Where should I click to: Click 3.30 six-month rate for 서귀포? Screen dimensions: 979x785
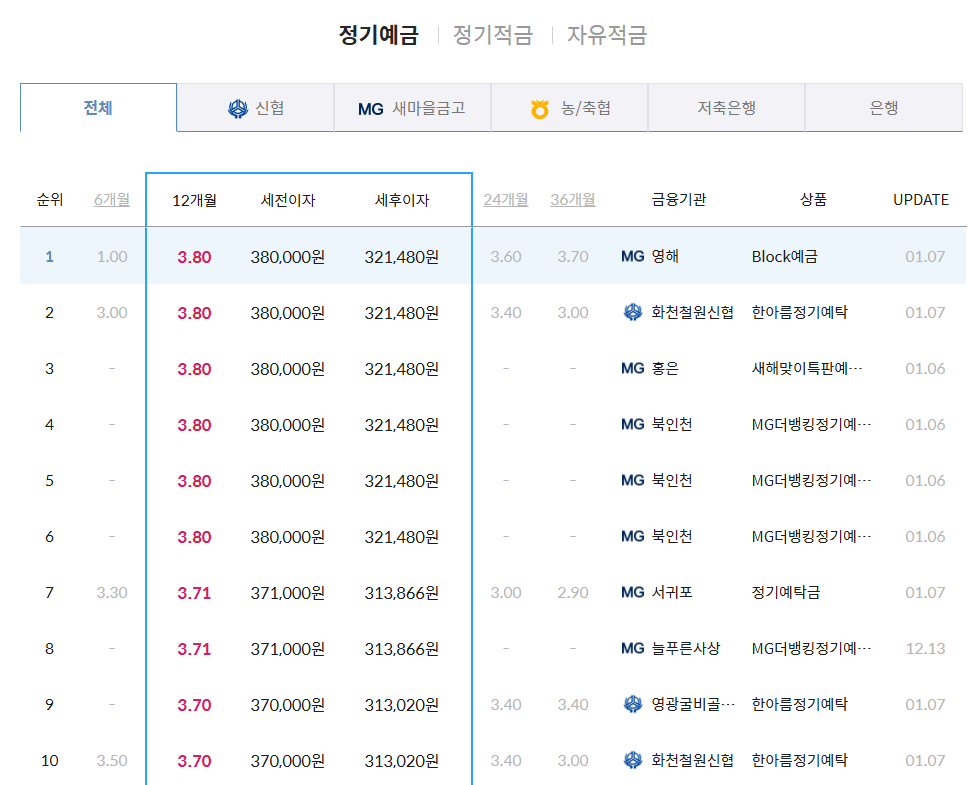click(112, 593)
